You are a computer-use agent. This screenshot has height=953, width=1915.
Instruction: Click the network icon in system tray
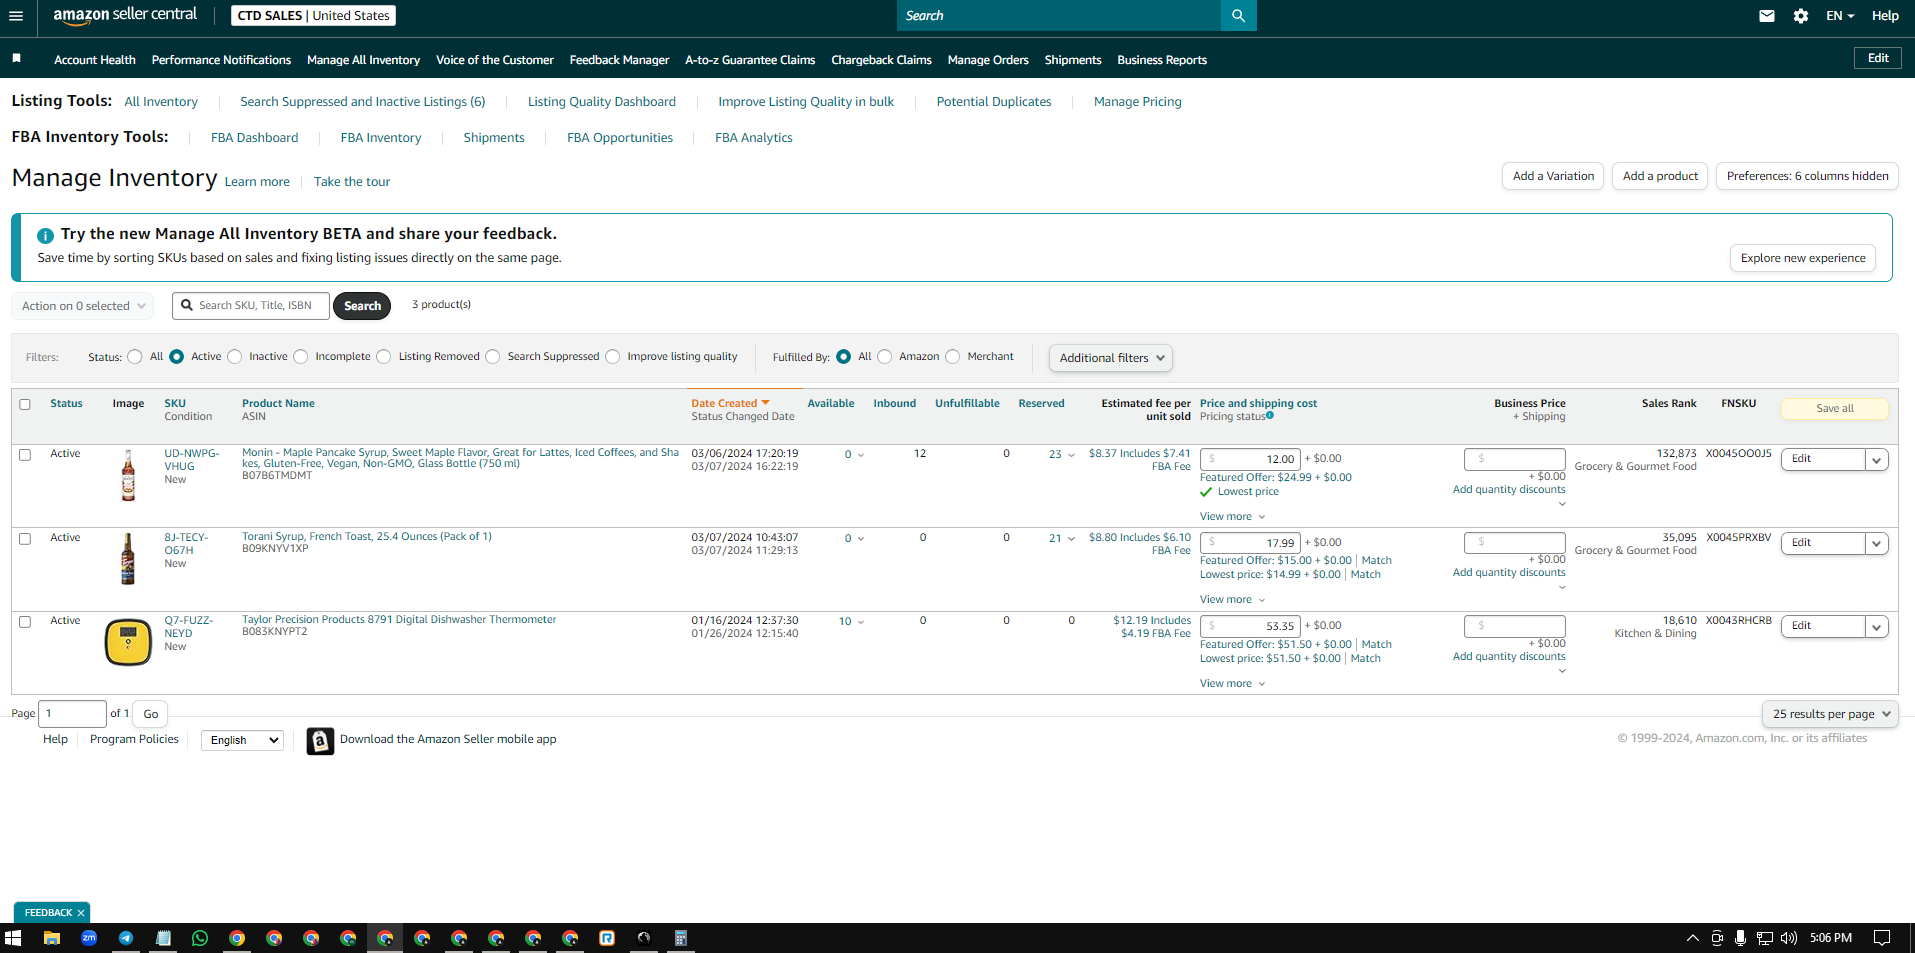[x=1765, y=938]
